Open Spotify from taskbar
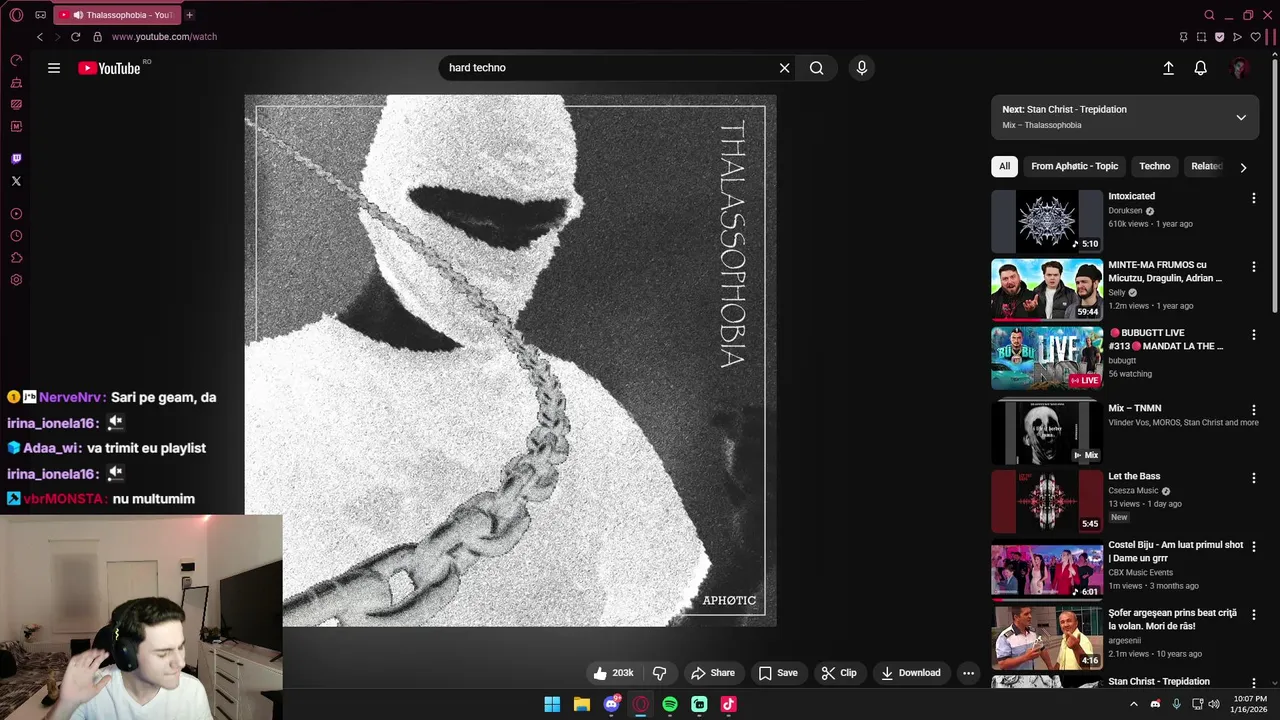The width and height of the screenshot is (1280, 720). click(670, 704)
